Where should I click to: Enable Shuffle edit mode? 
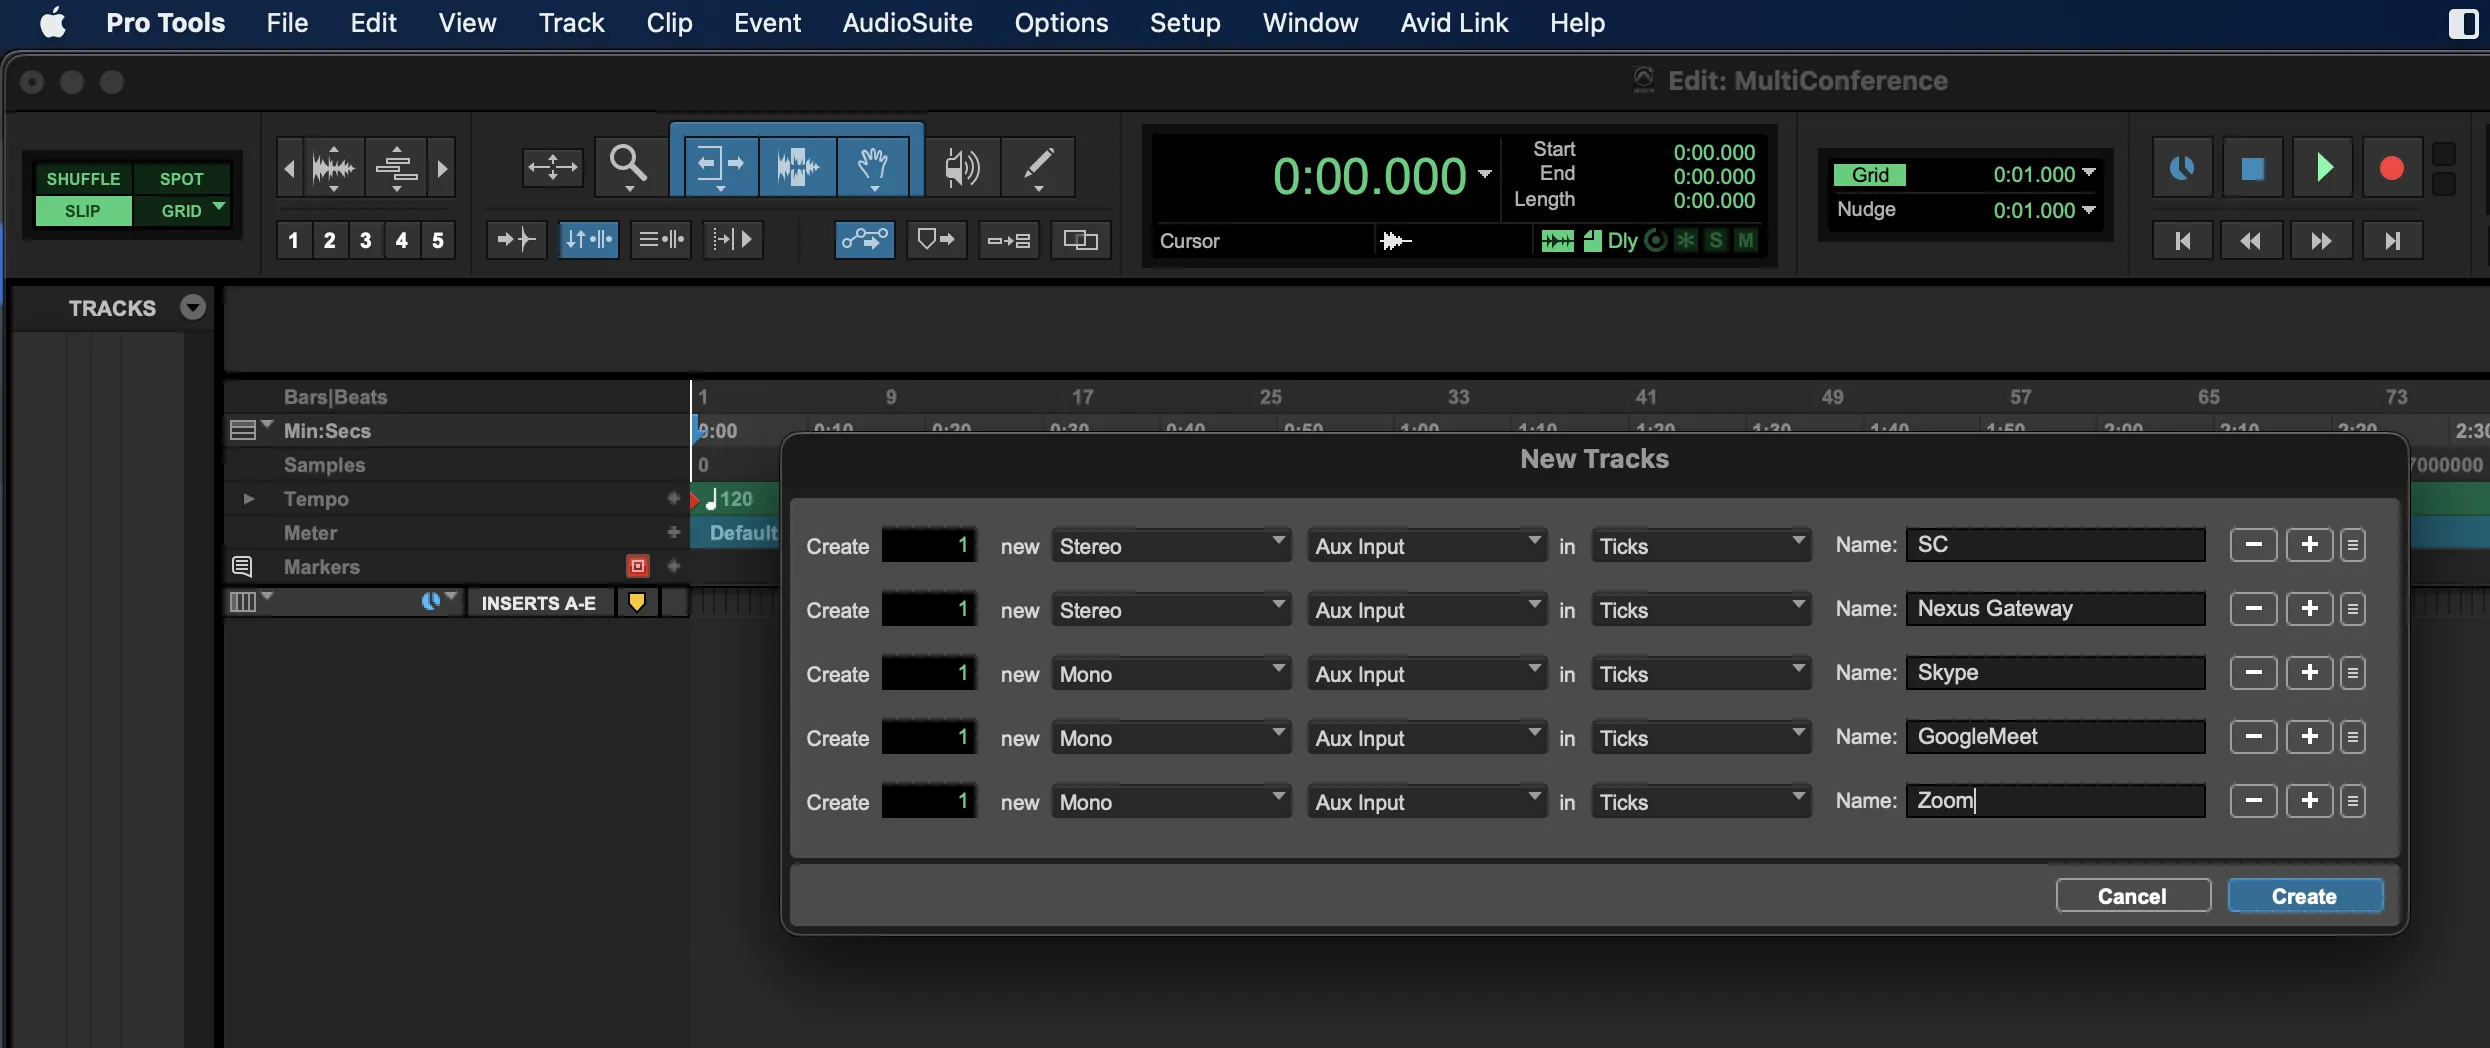tap(83, 179)
